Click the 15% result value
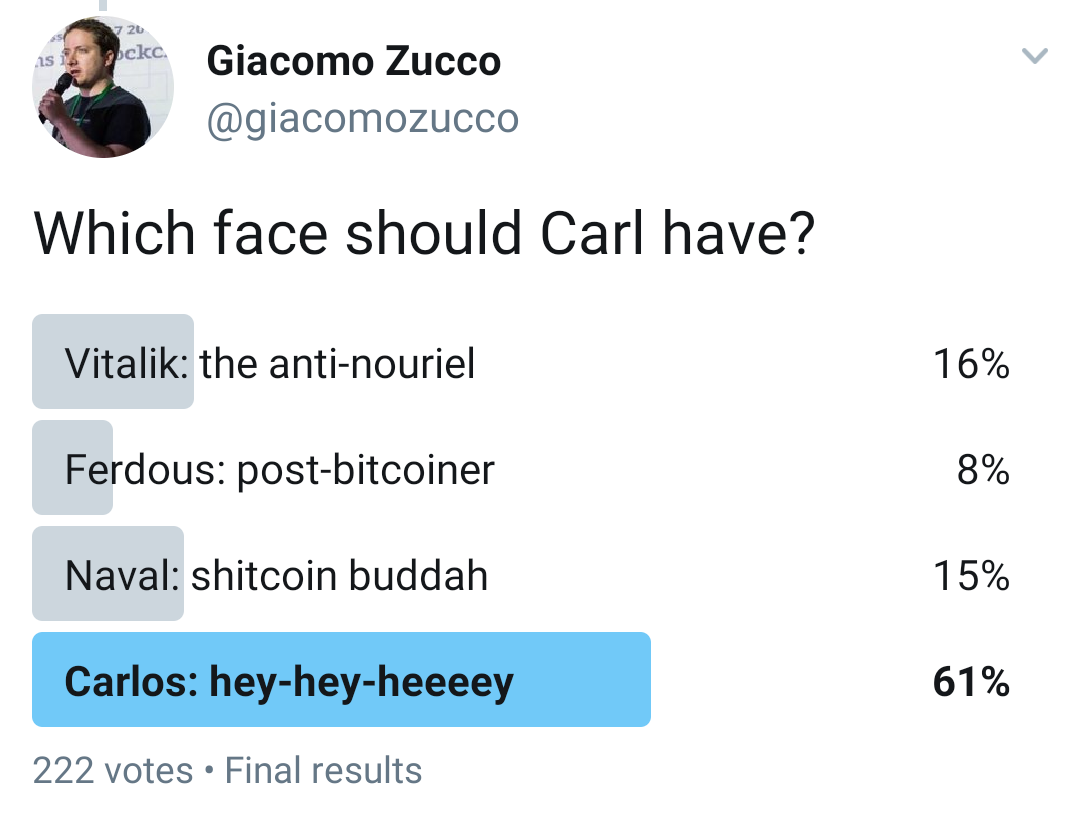1080x817 pixels. point(971,576)
